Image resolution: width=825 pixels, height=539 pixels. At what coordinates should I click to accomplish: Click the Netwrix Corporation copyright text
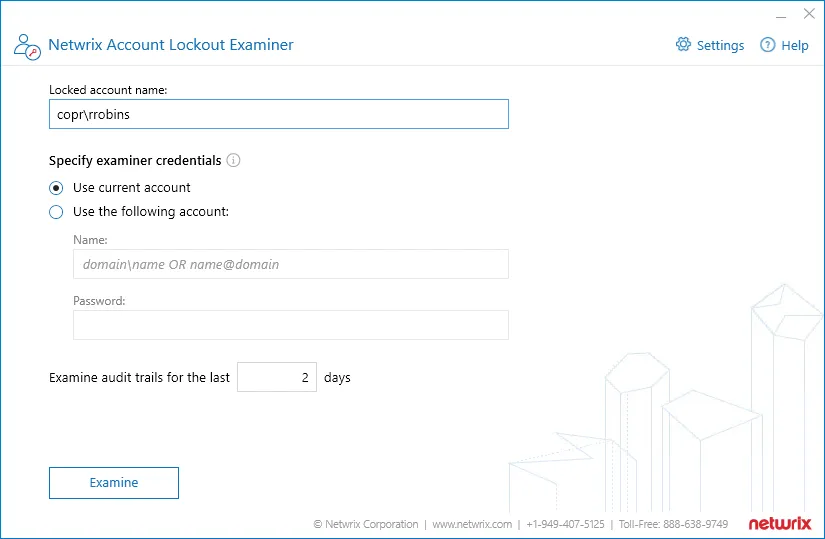pyautogui.click(x=366, y=524)
